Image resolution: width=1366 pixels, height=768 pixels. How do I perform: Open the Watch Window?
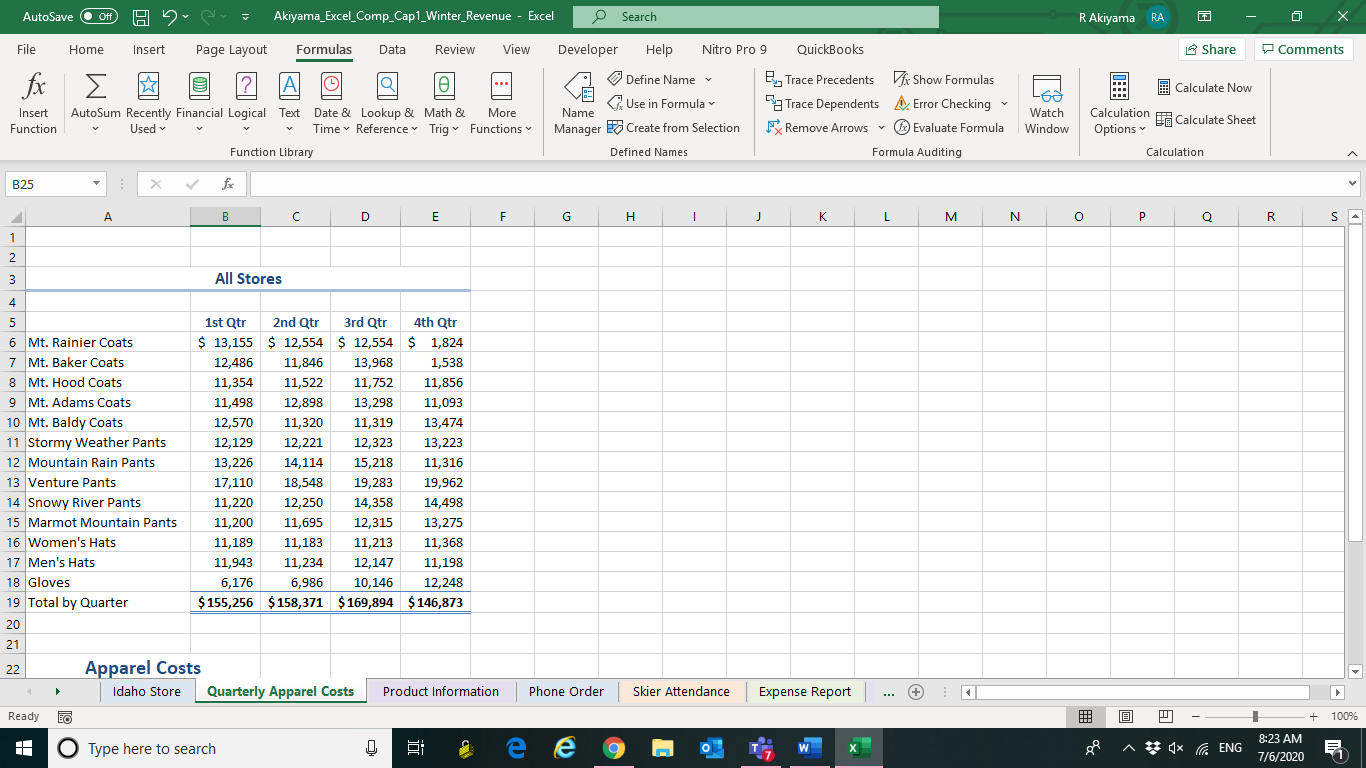click(1046, 103)
